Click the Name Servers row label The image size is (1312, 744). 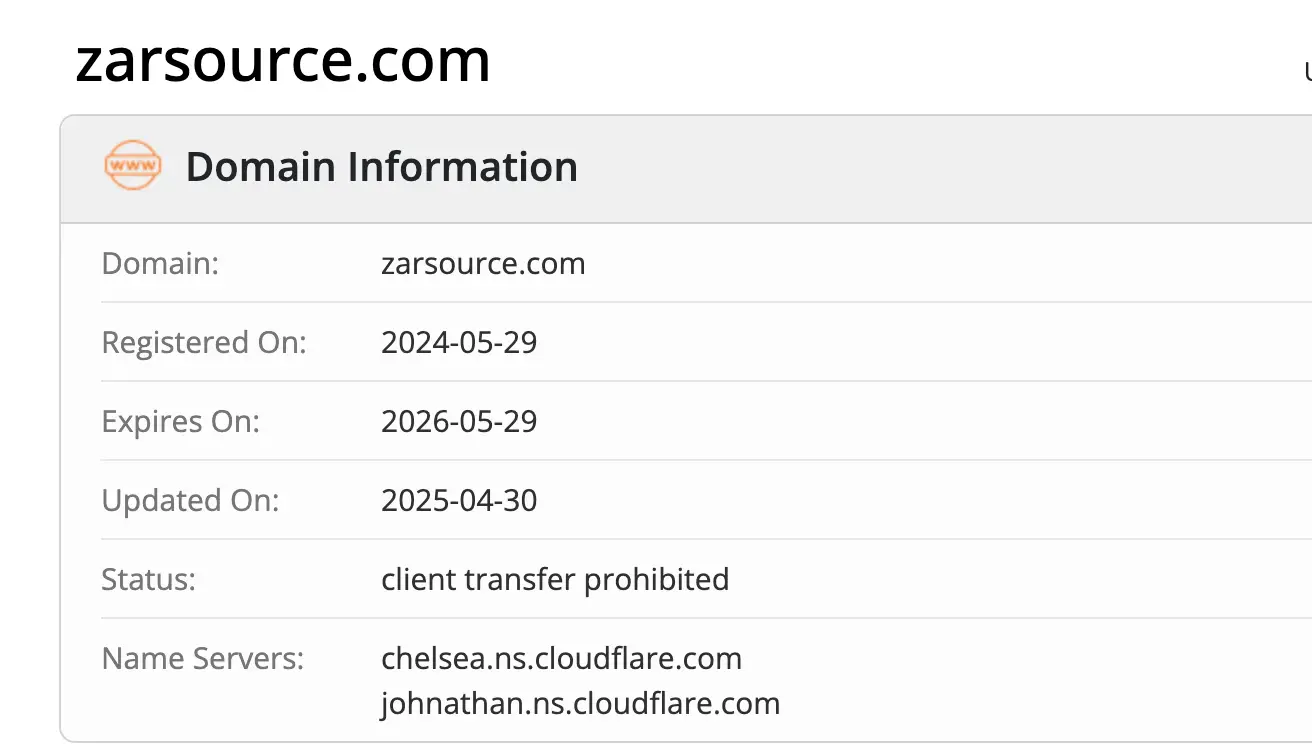click(x=202, y=658)
